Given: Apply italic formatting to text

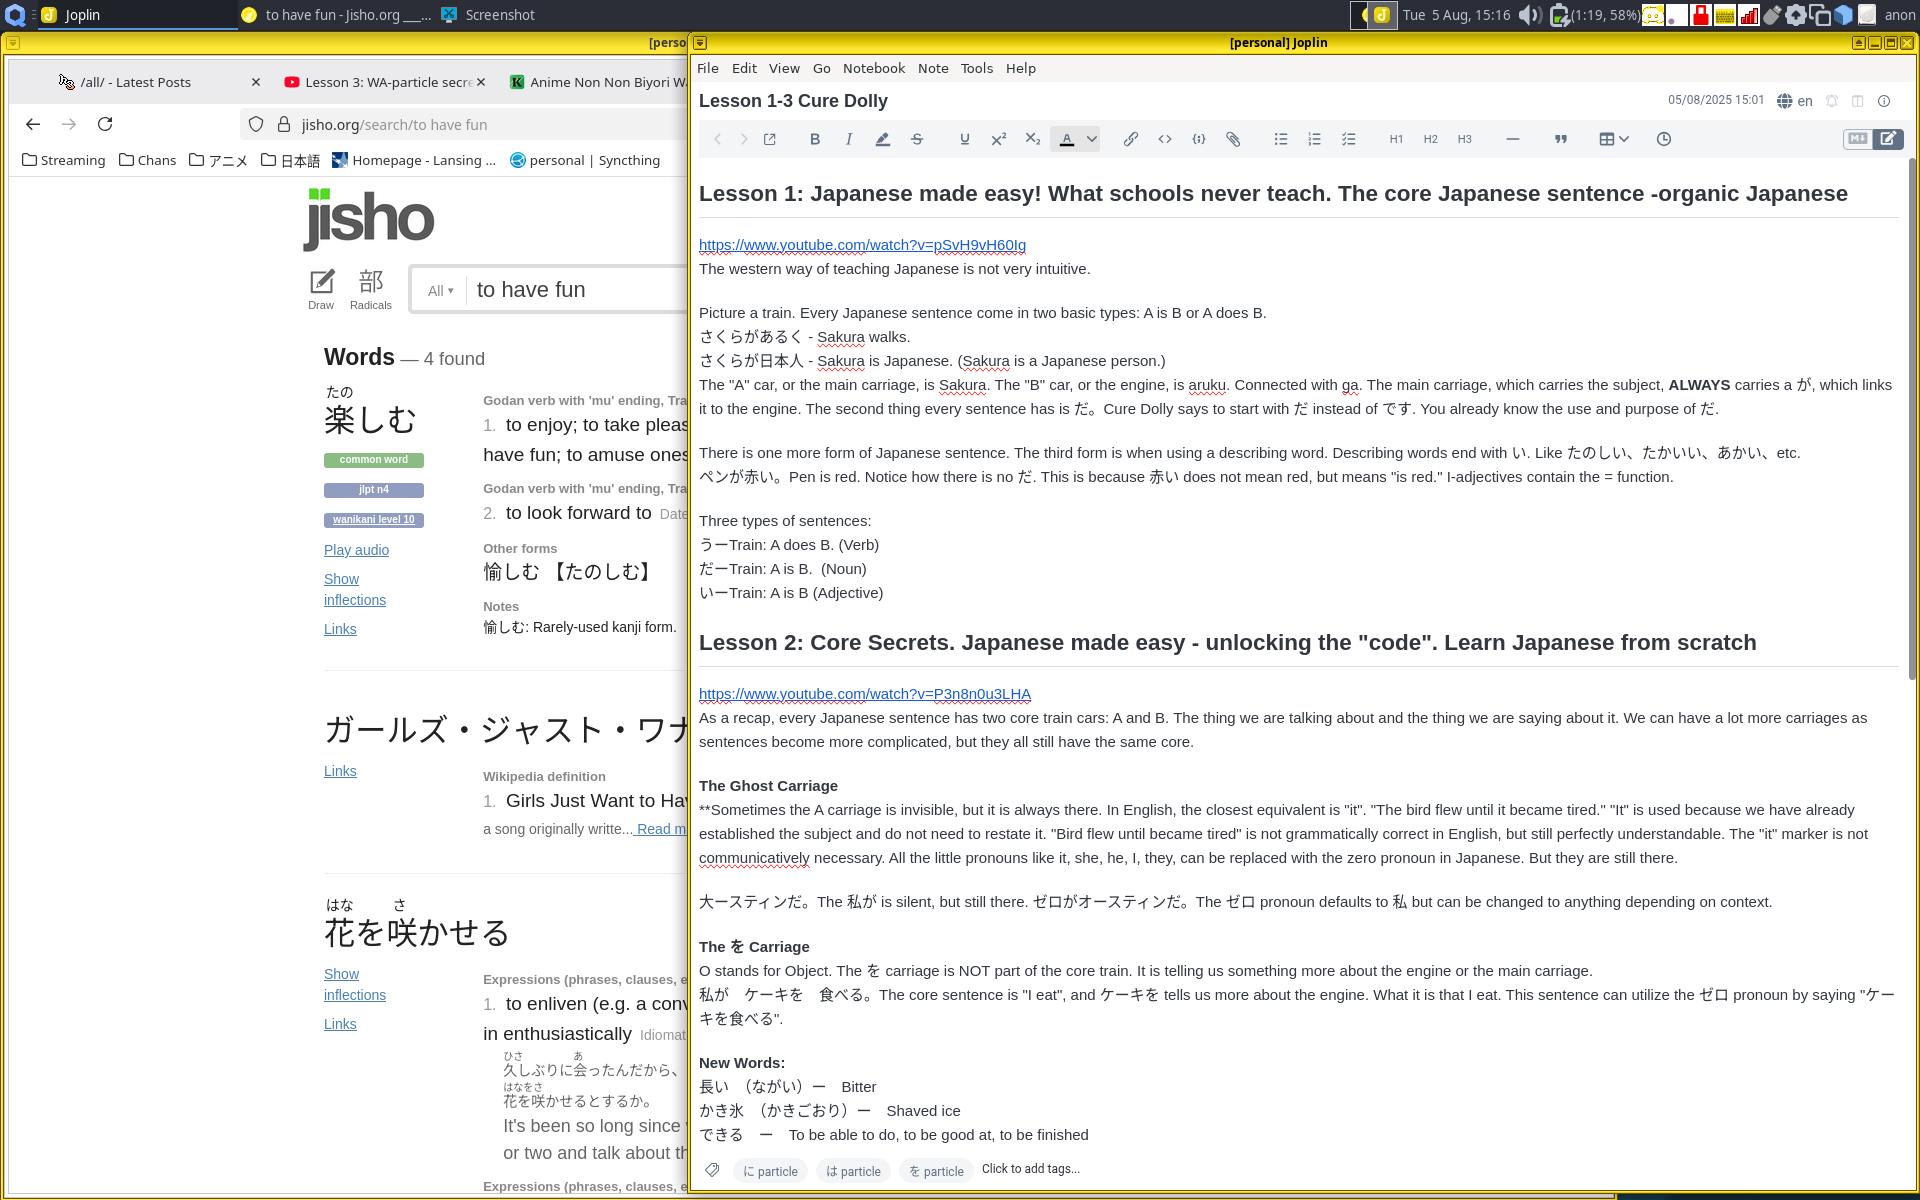Looking at the screenshot, I should point(849,139).
